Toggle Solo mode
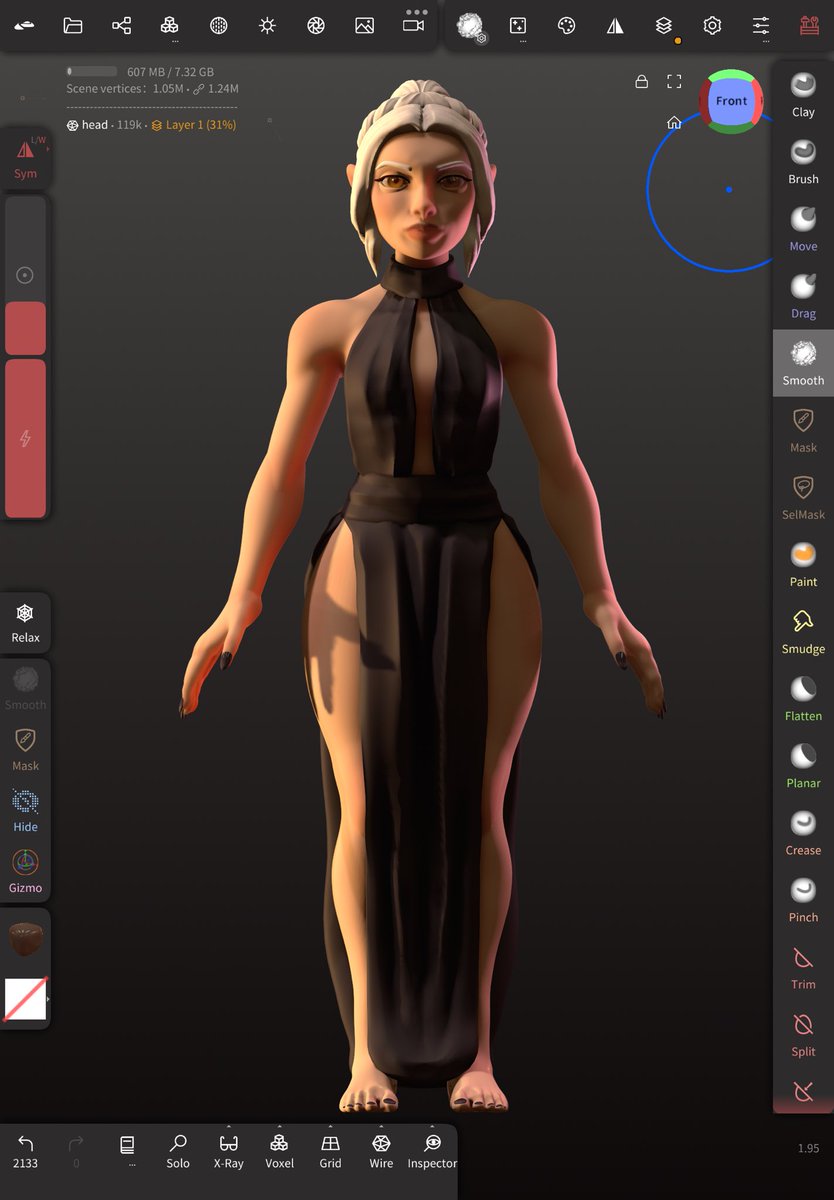 [178, 1151]
